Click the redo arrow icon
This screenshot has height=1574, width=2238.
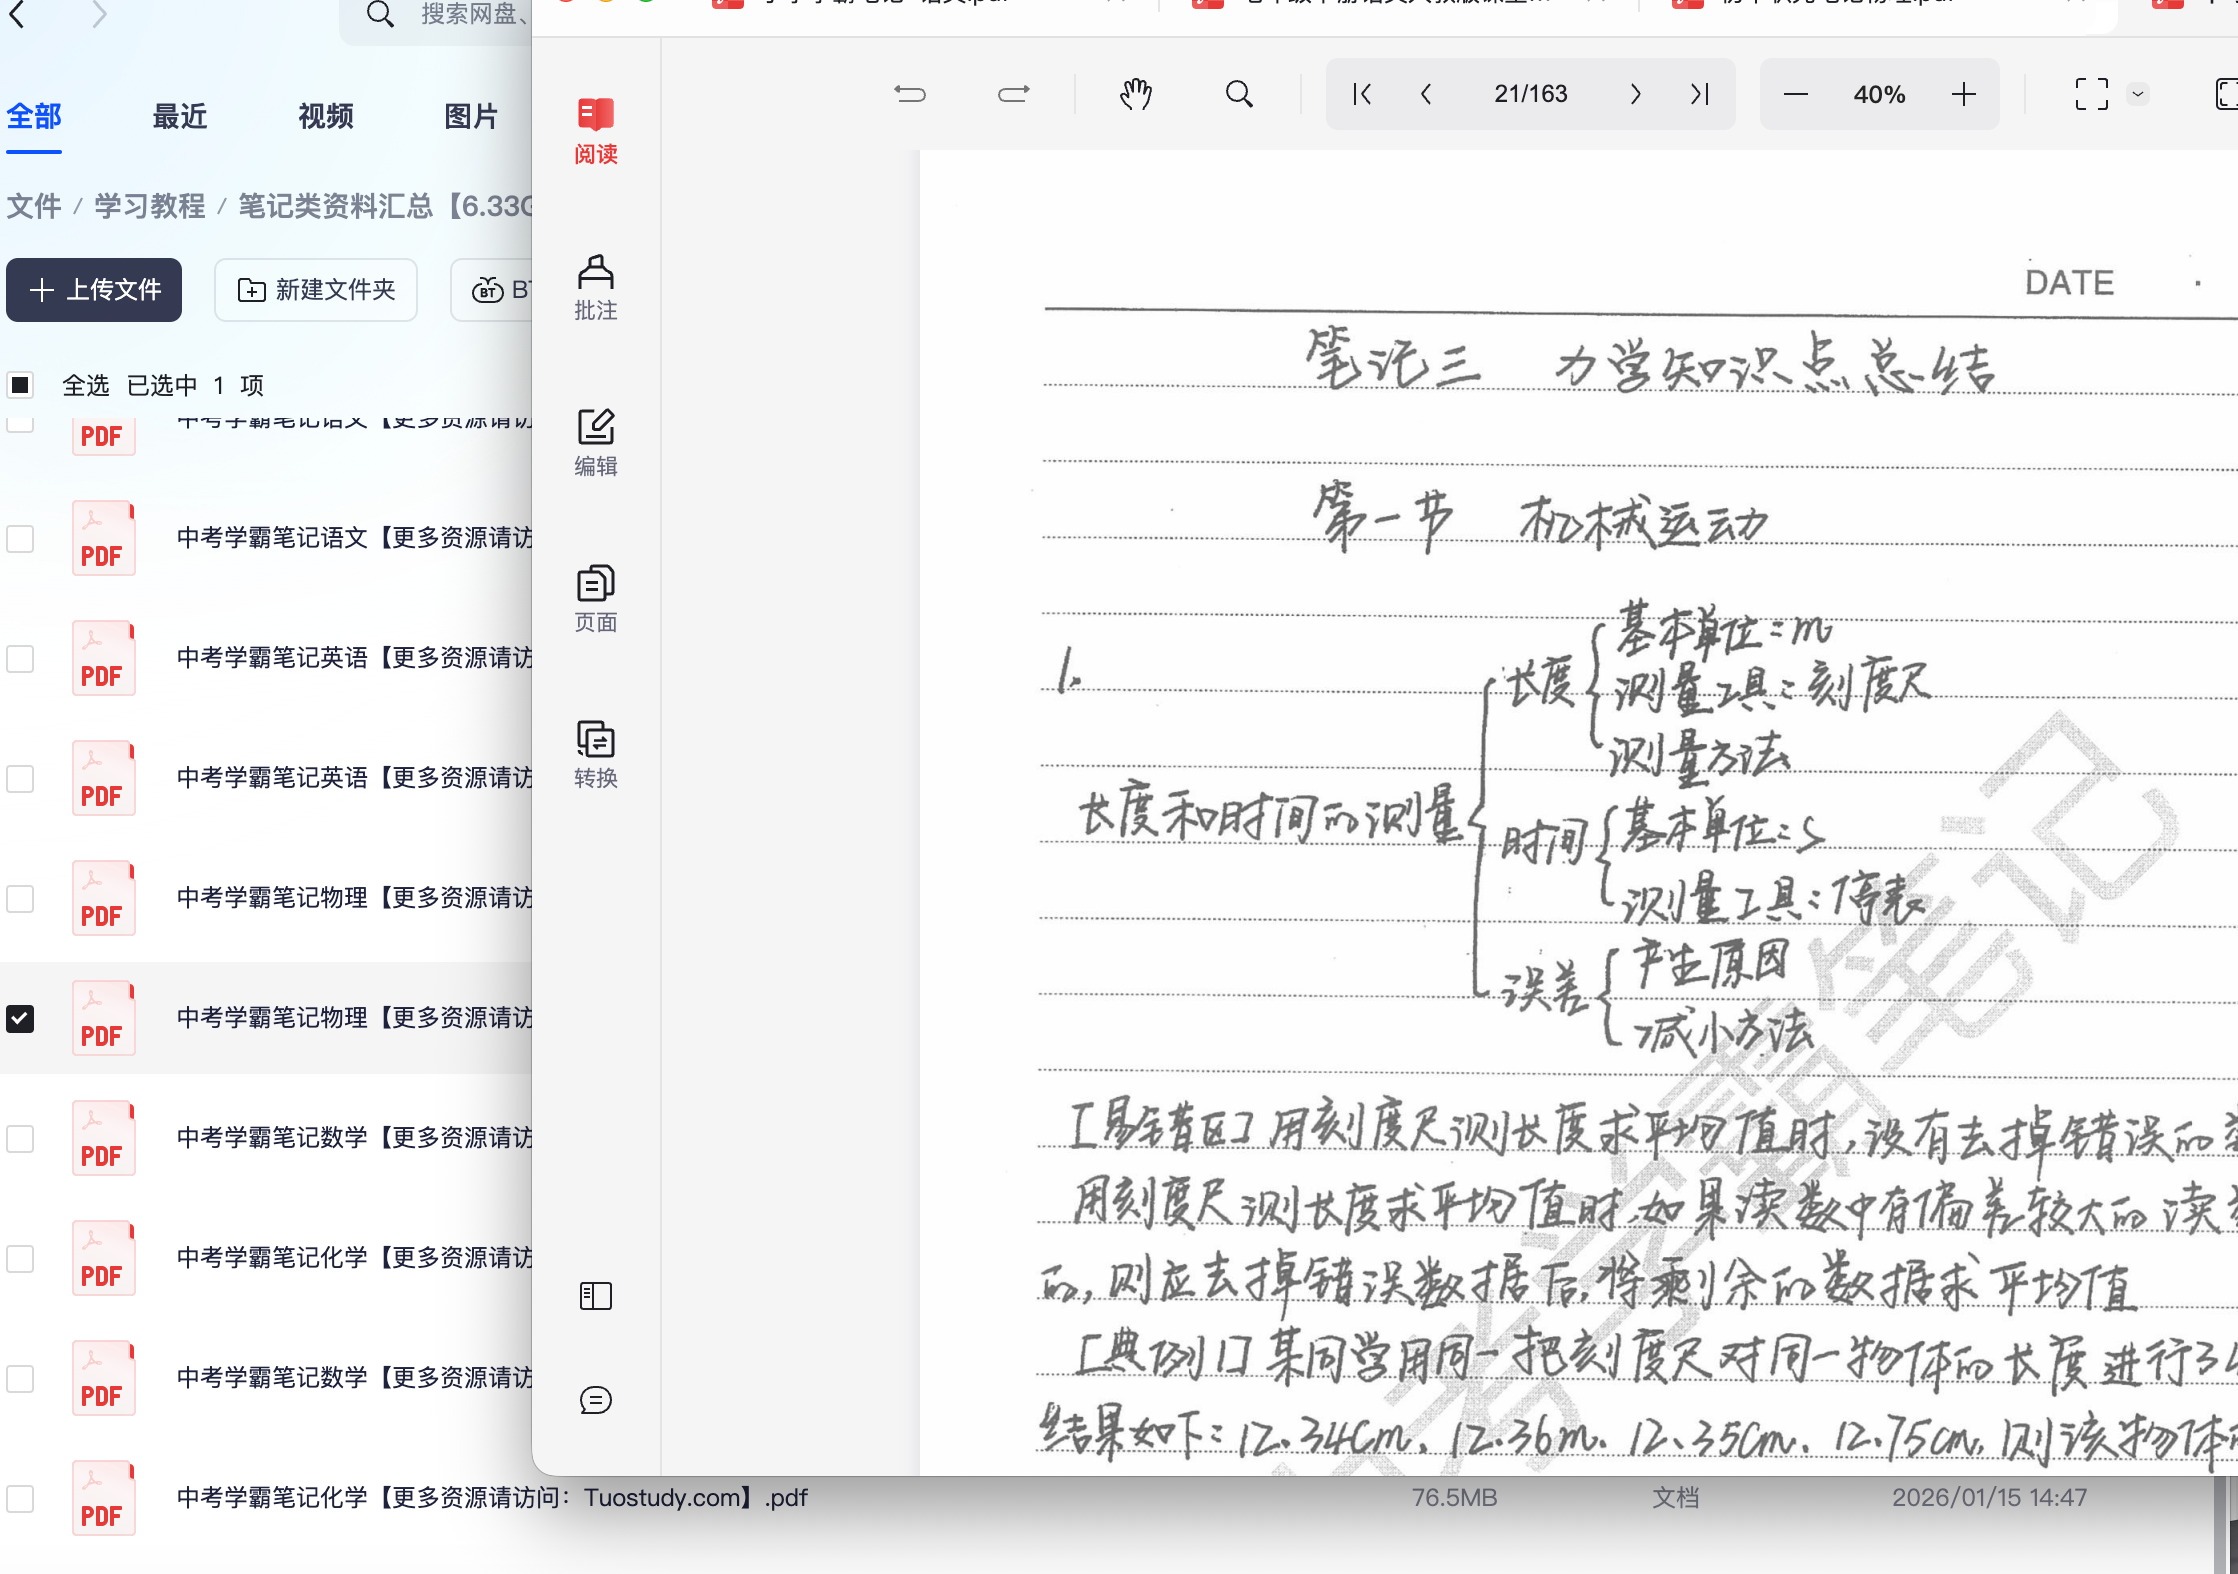[x=1013, y=94]
